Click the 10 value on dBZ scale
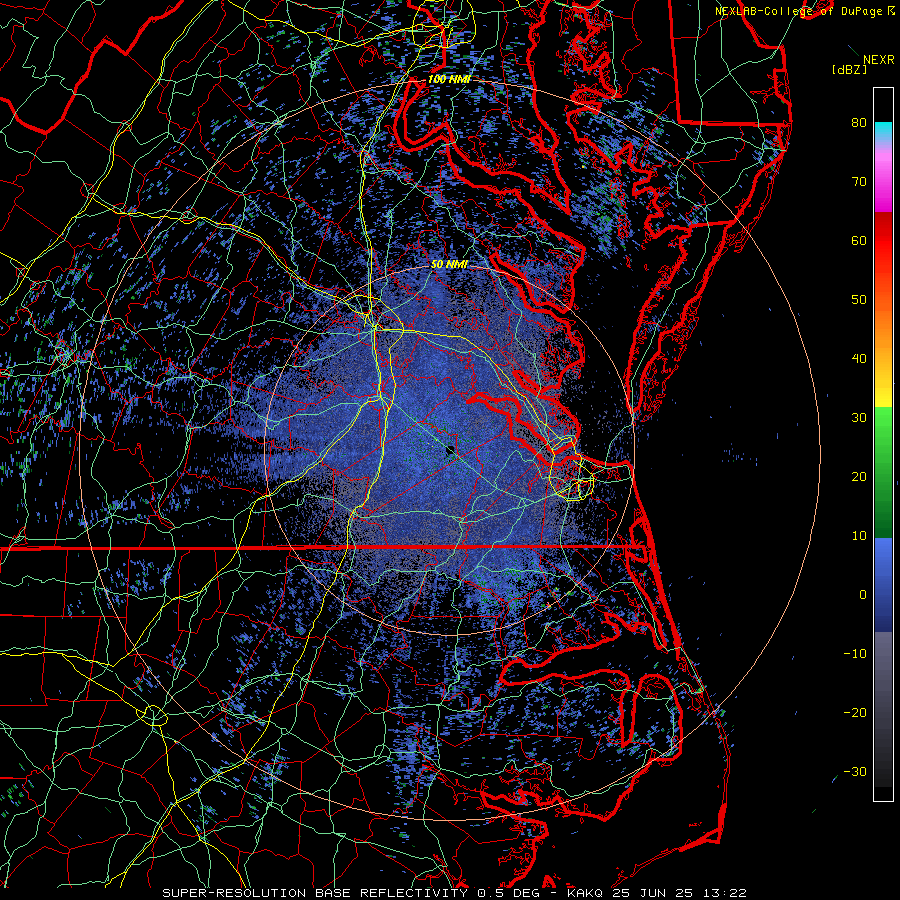Viewport: 900px width, 900px height. (859, 536)
